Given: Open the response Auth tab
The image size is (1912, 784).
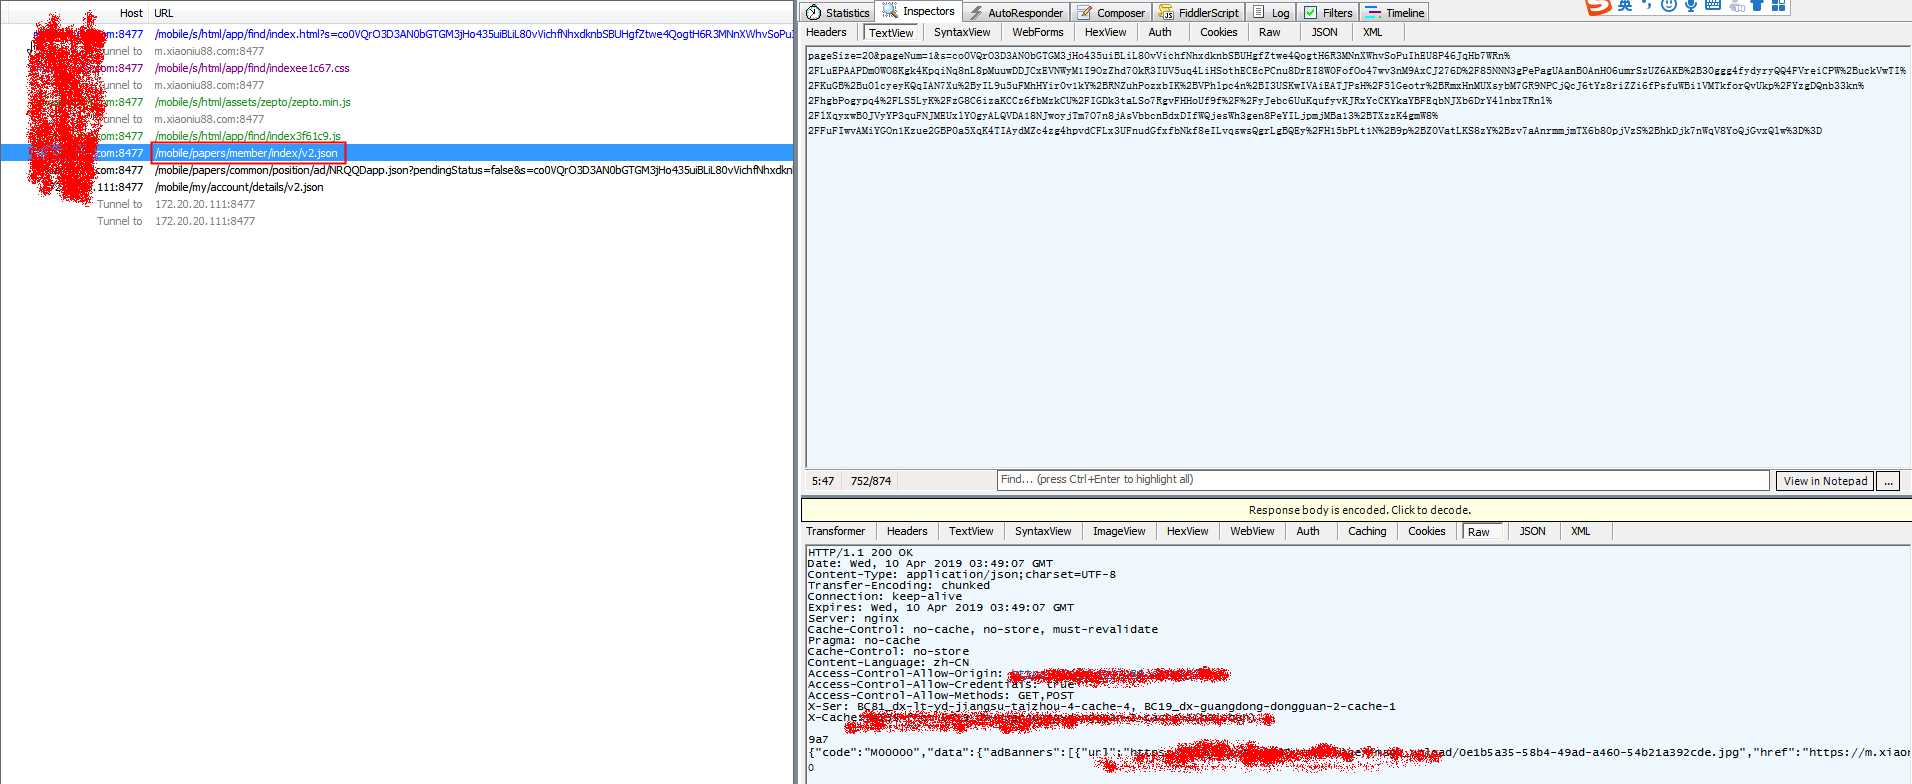Looking at the screenshot, I should [x=1308, y=531].
